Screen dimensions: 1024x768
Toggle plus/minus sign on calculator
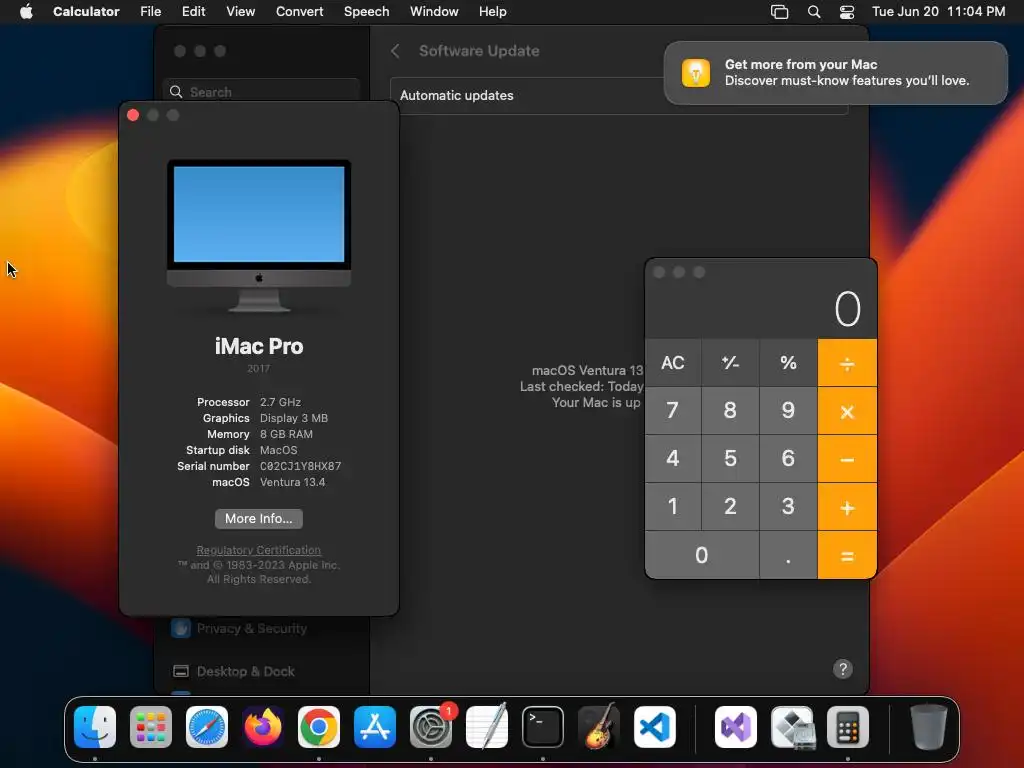pos(730,362)
